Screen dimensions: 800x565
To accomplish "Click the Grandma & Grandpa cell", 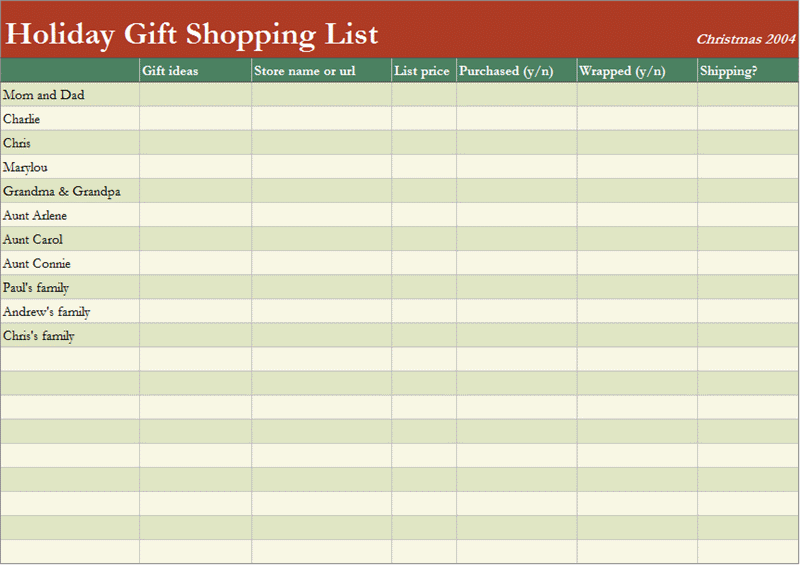I will click(x=70, y=191).
